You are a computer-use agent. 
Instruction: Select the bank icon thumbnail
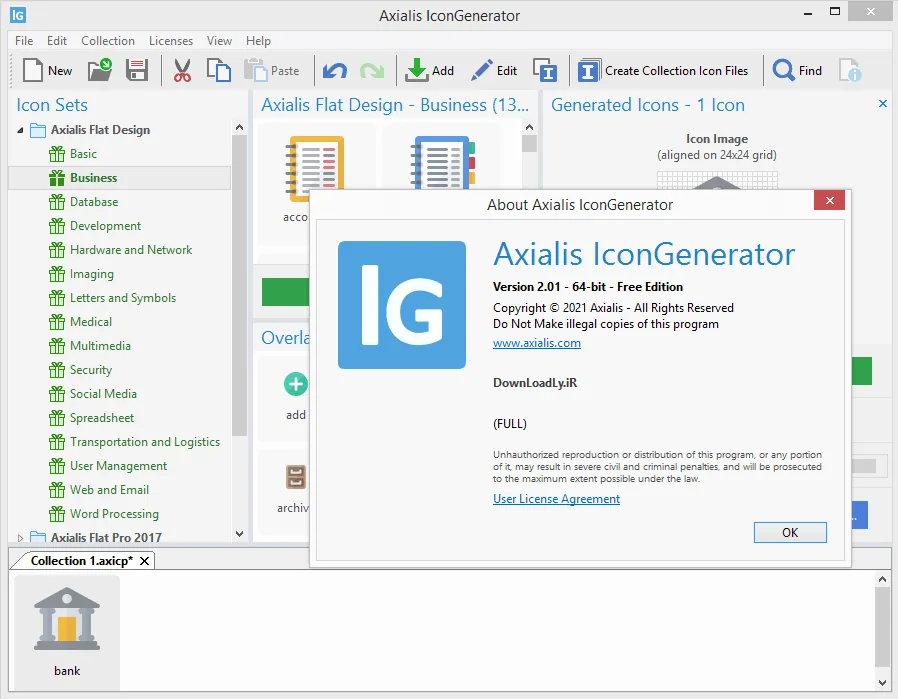pyautogui.click(x=67, y=632)
